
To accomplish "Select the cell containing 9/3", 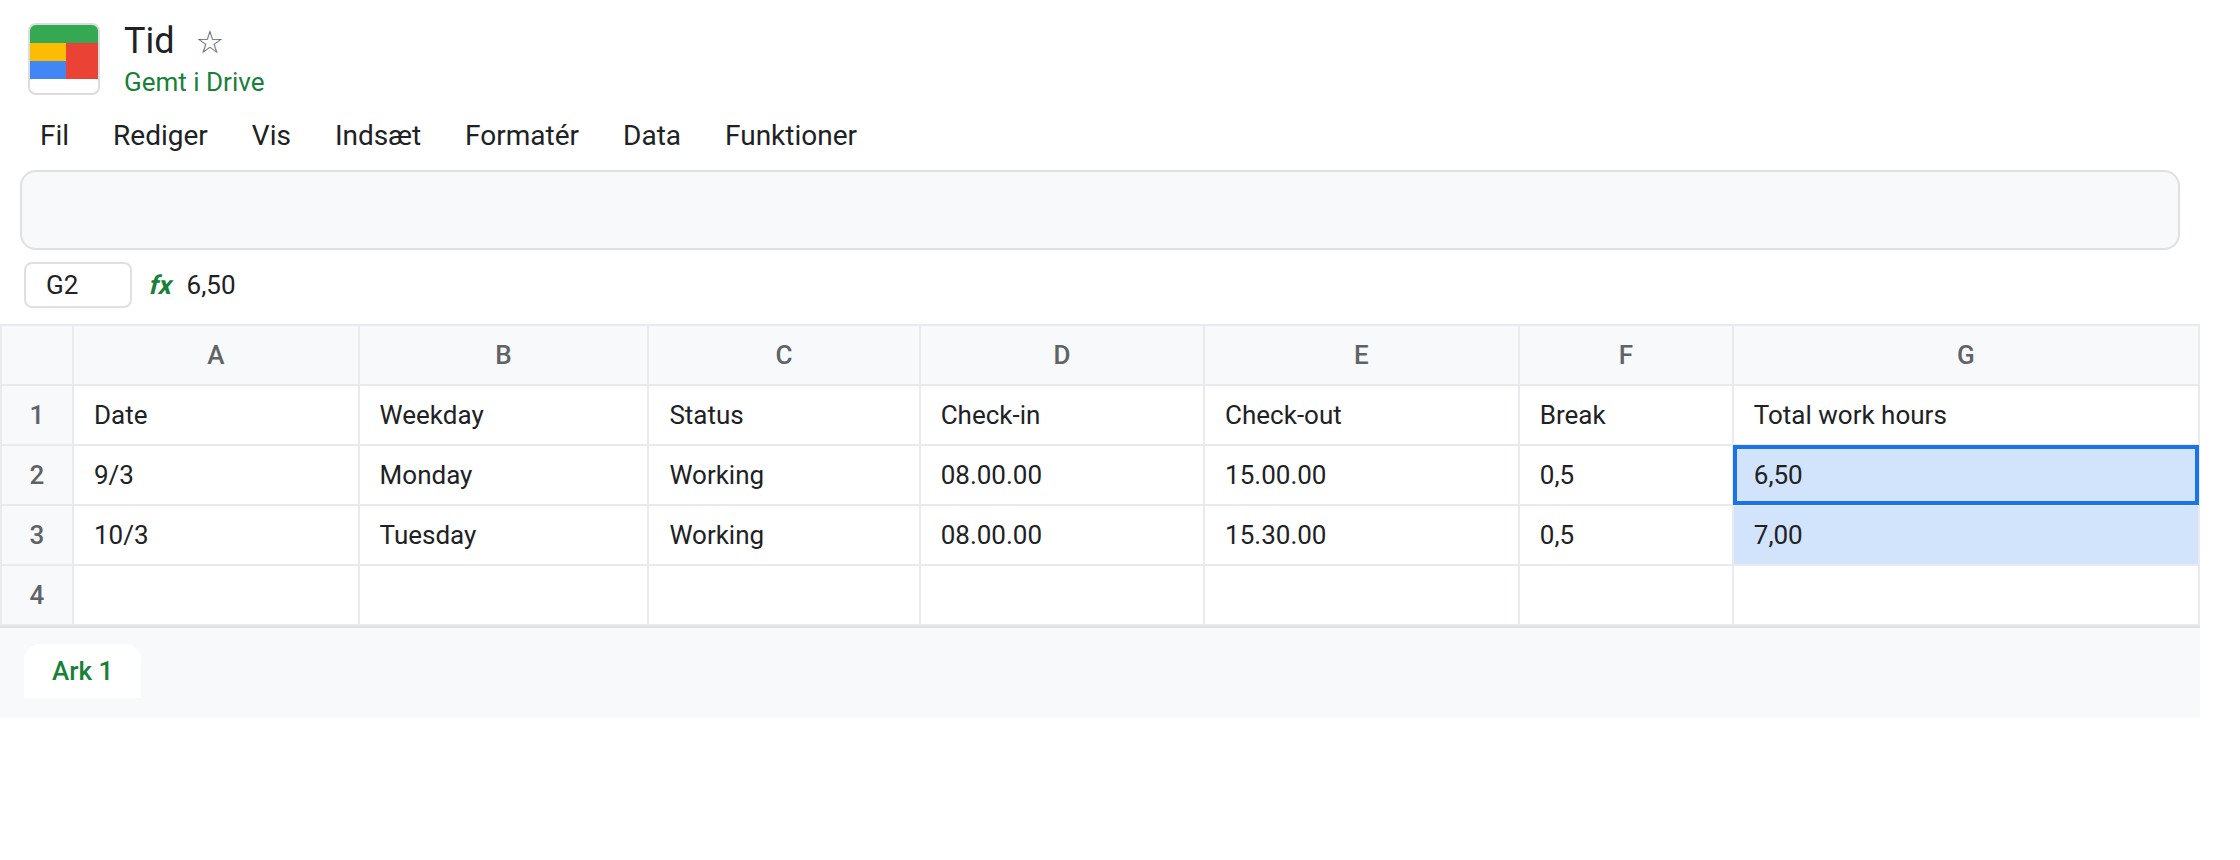I will click(216, 475).
